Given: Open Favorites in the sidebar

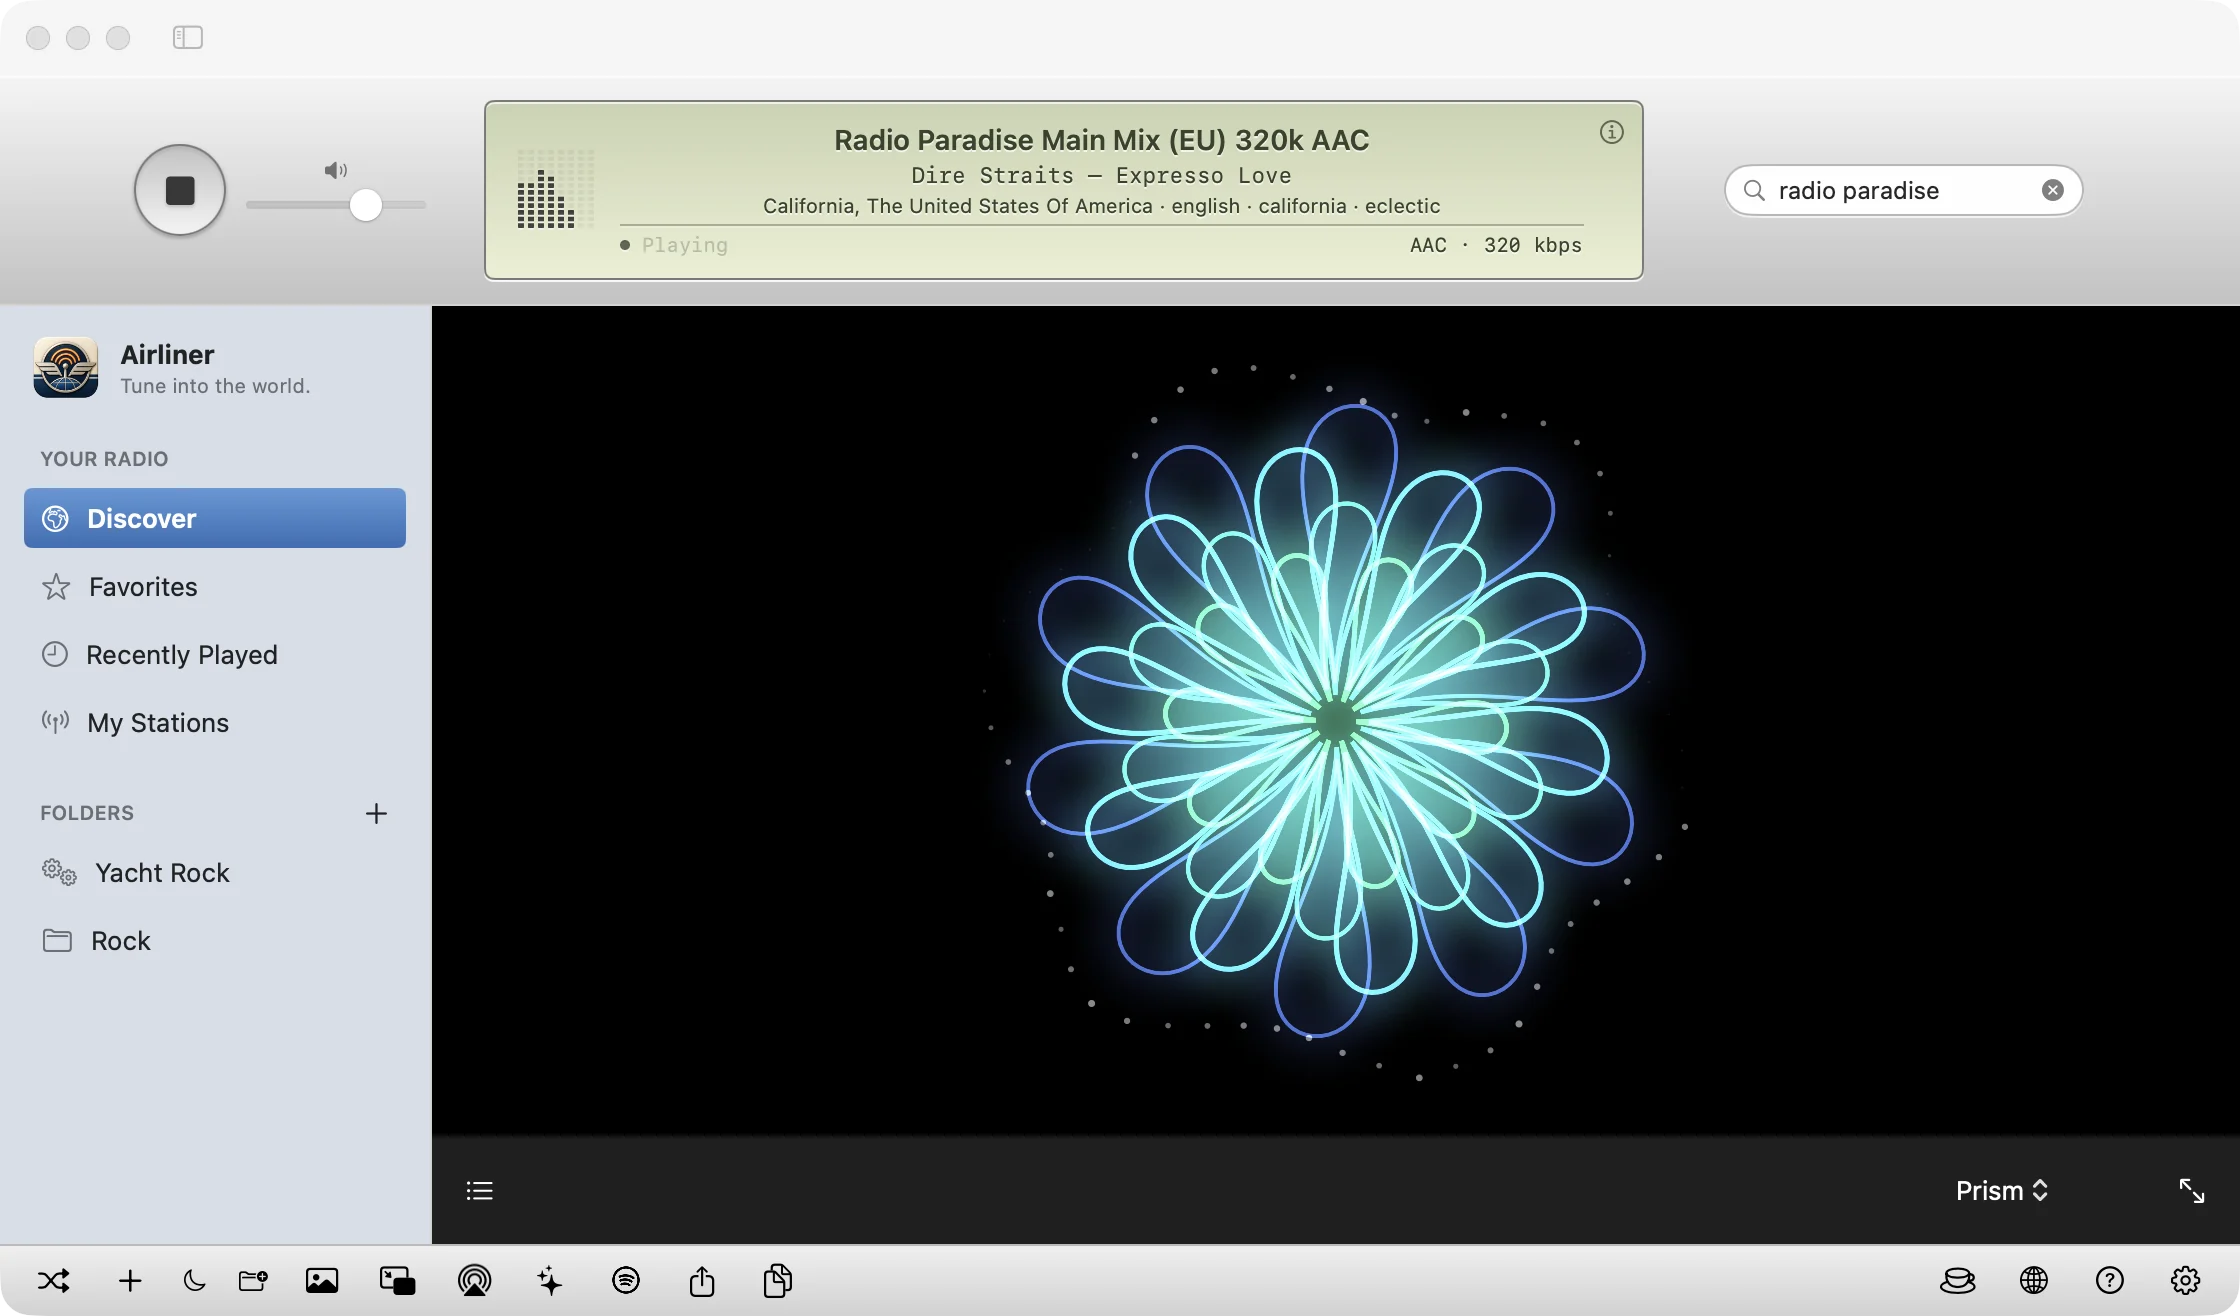Looking at the screenshot, I should 215,586.
